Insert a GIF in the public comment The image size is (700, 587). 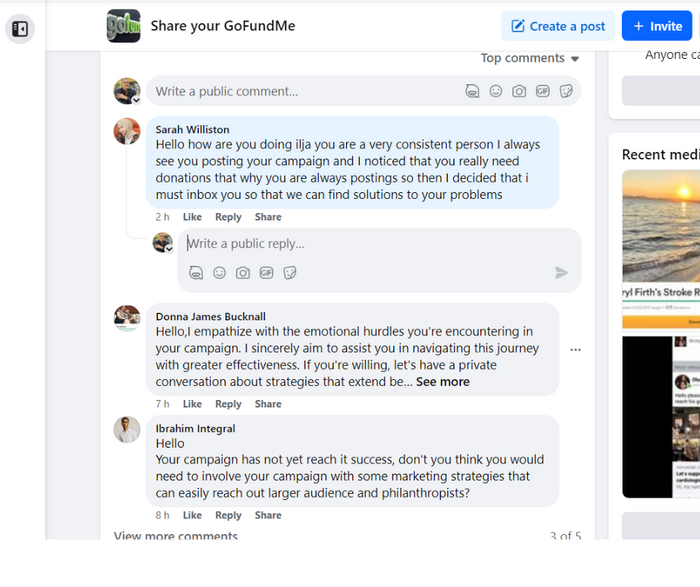point(543,91)
